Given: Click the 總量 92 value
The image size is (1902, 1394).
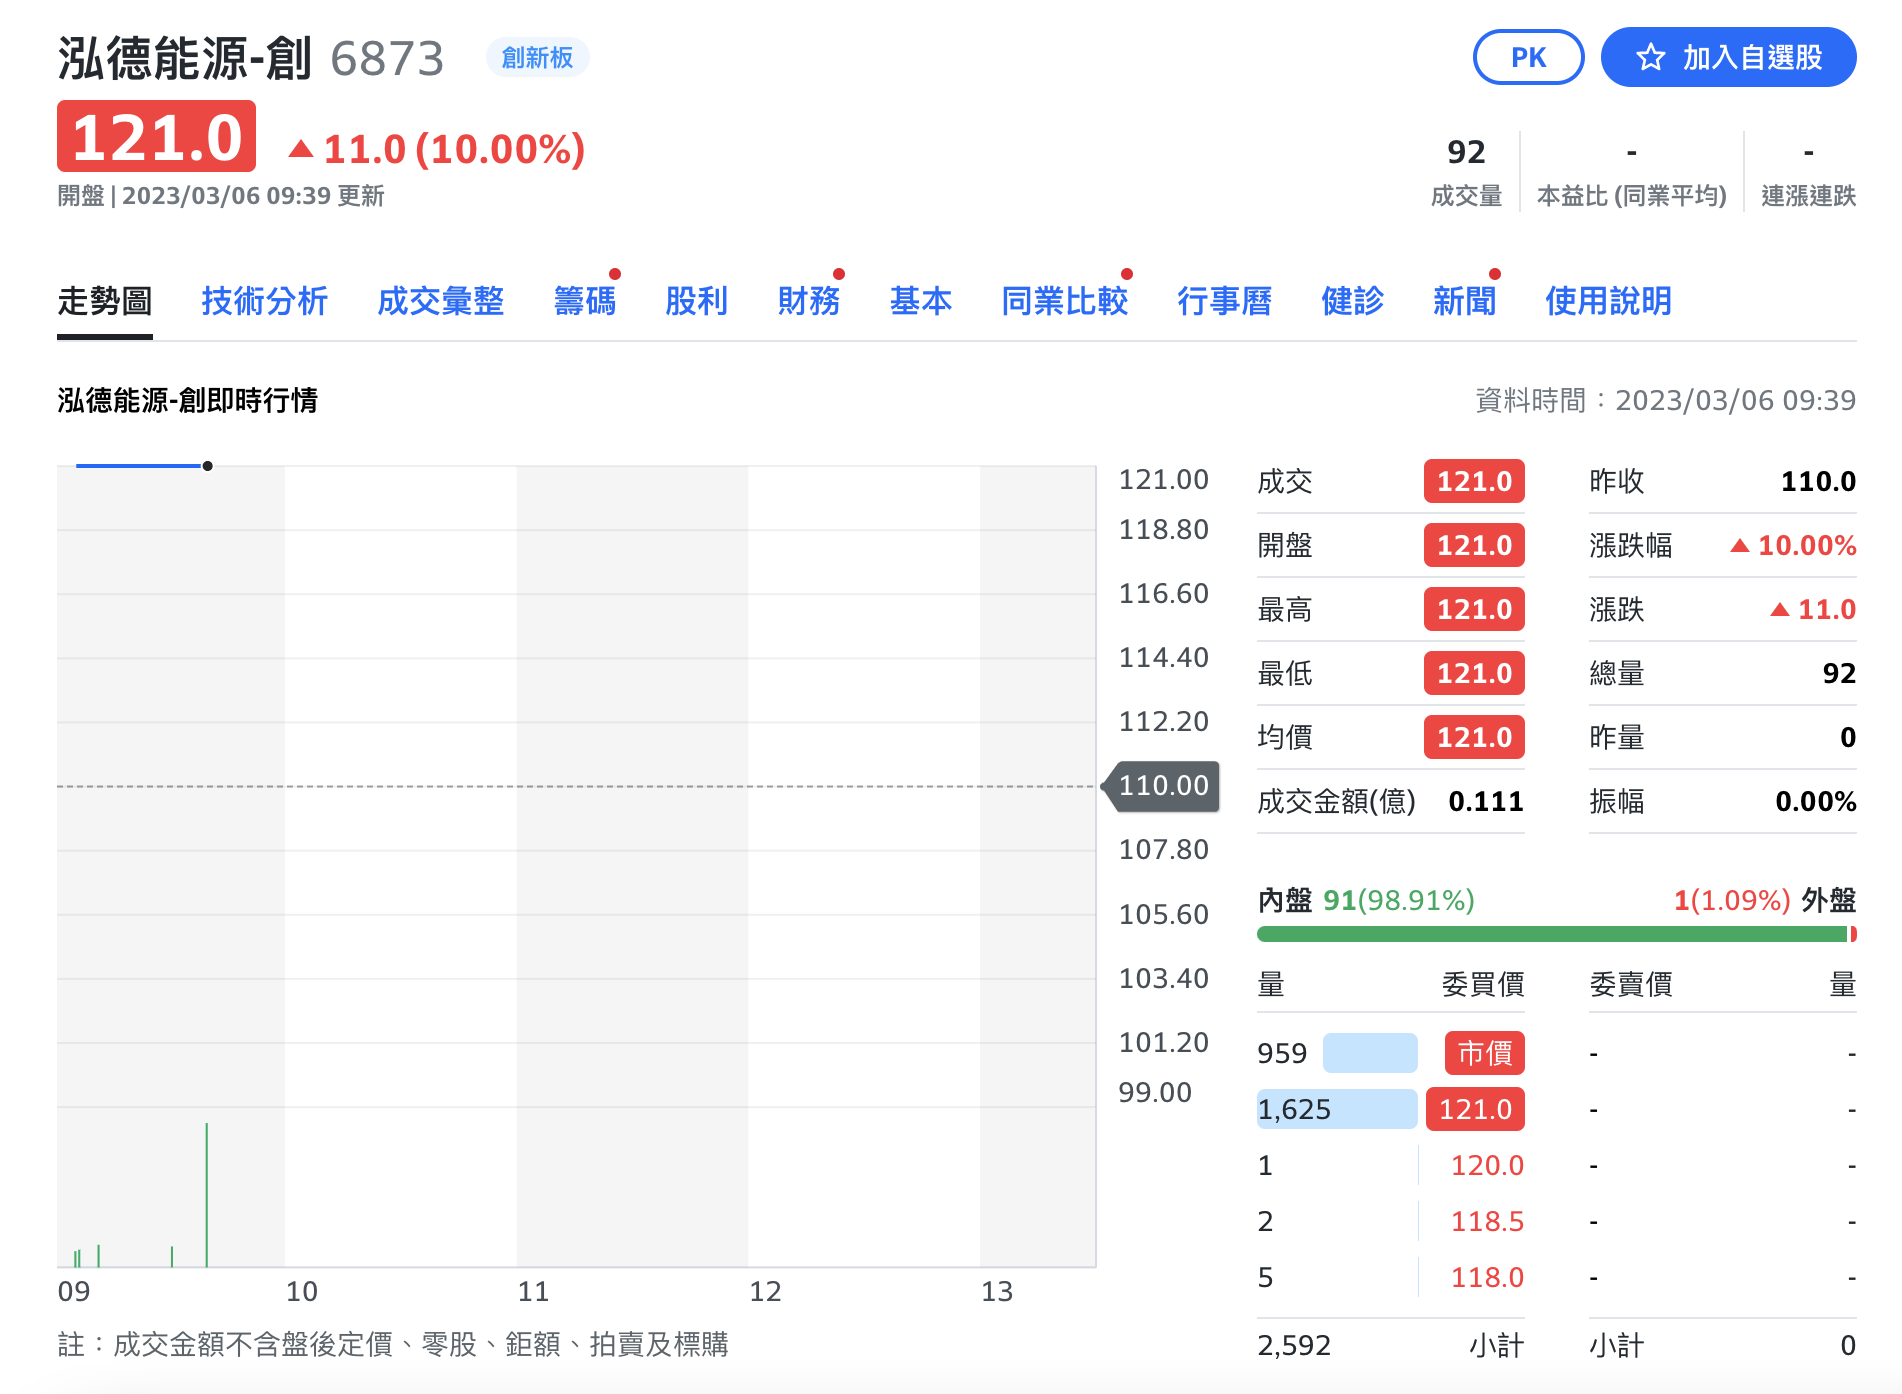Looking at the screenshot, I should [x=1839, y=673].
